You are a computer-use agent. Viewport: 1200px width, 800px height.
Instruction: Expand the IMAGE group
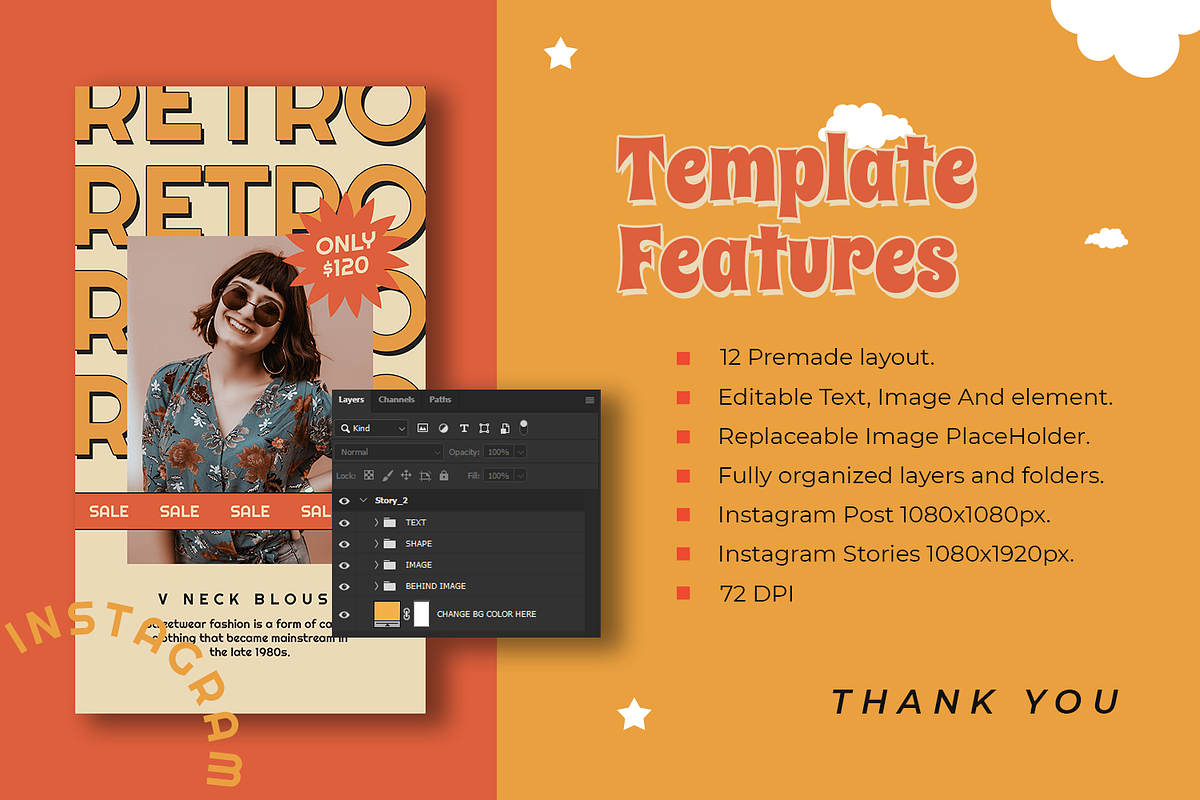point(376,565)
